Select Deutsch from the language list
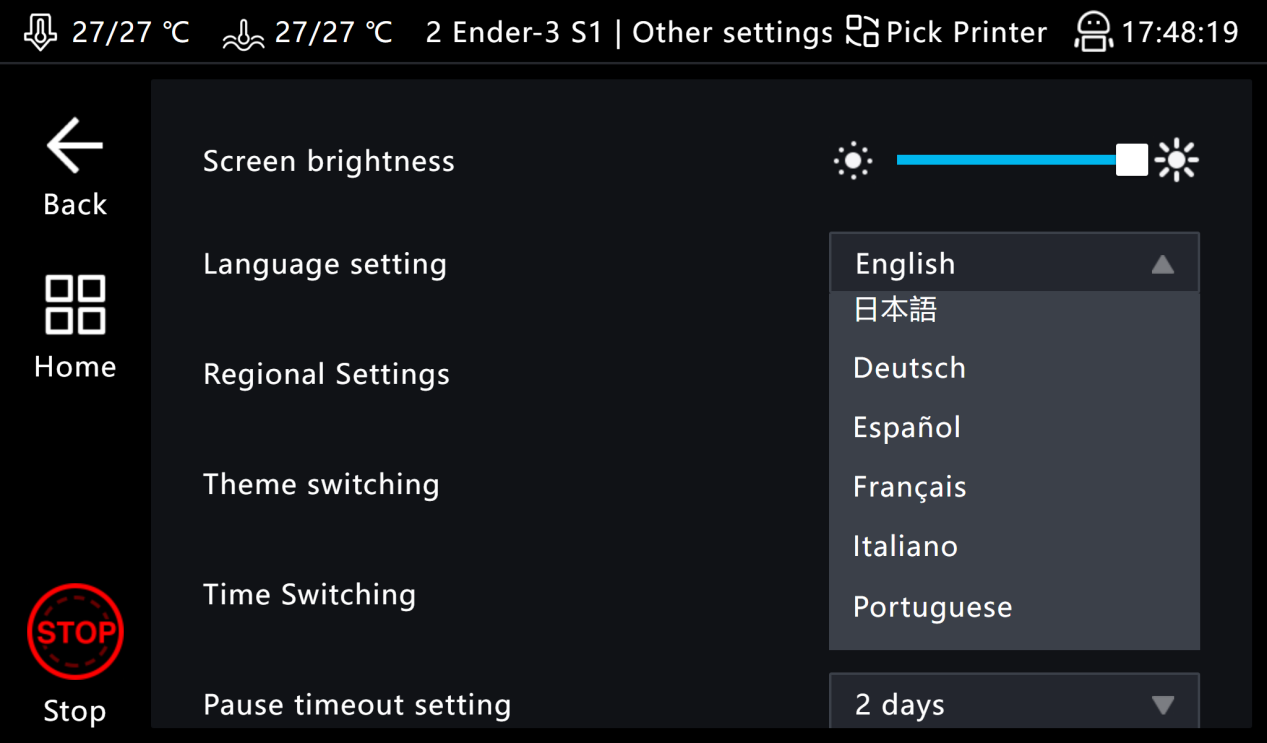Image resolution: width=1267 pixels, height=743 pixels. [909, 368]
